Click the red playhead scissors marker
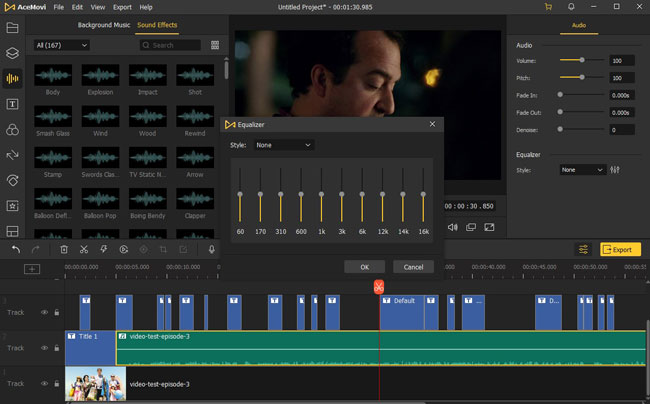Screen dimensions: 650x404 pyautogui.click(x=379, y=287)
